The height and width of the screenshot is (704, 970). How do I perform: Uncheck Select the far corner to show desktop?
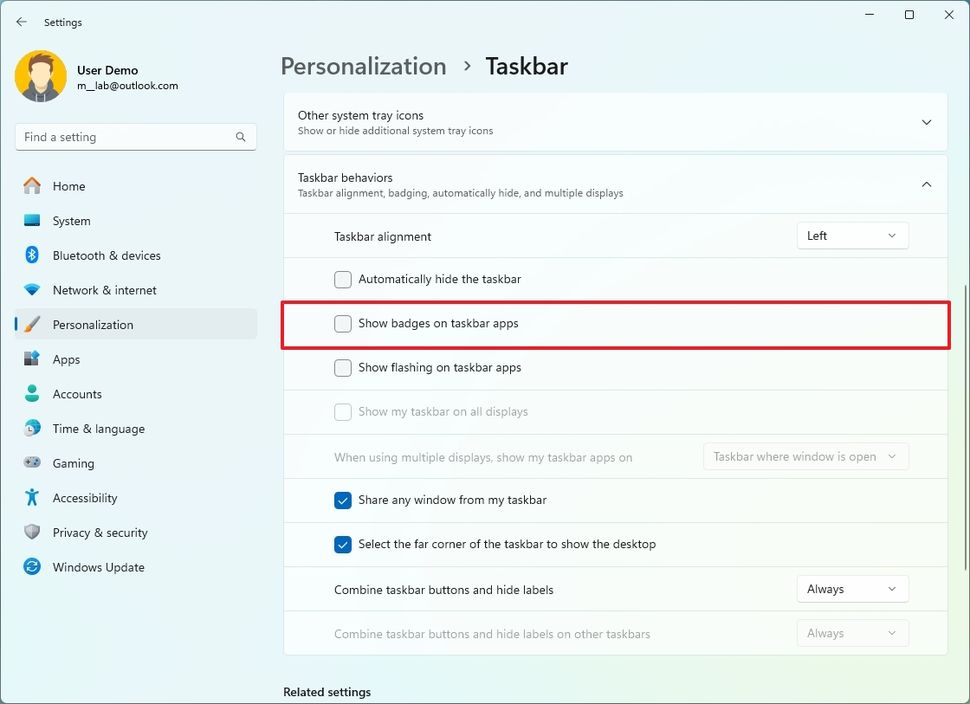pos(343,544)
